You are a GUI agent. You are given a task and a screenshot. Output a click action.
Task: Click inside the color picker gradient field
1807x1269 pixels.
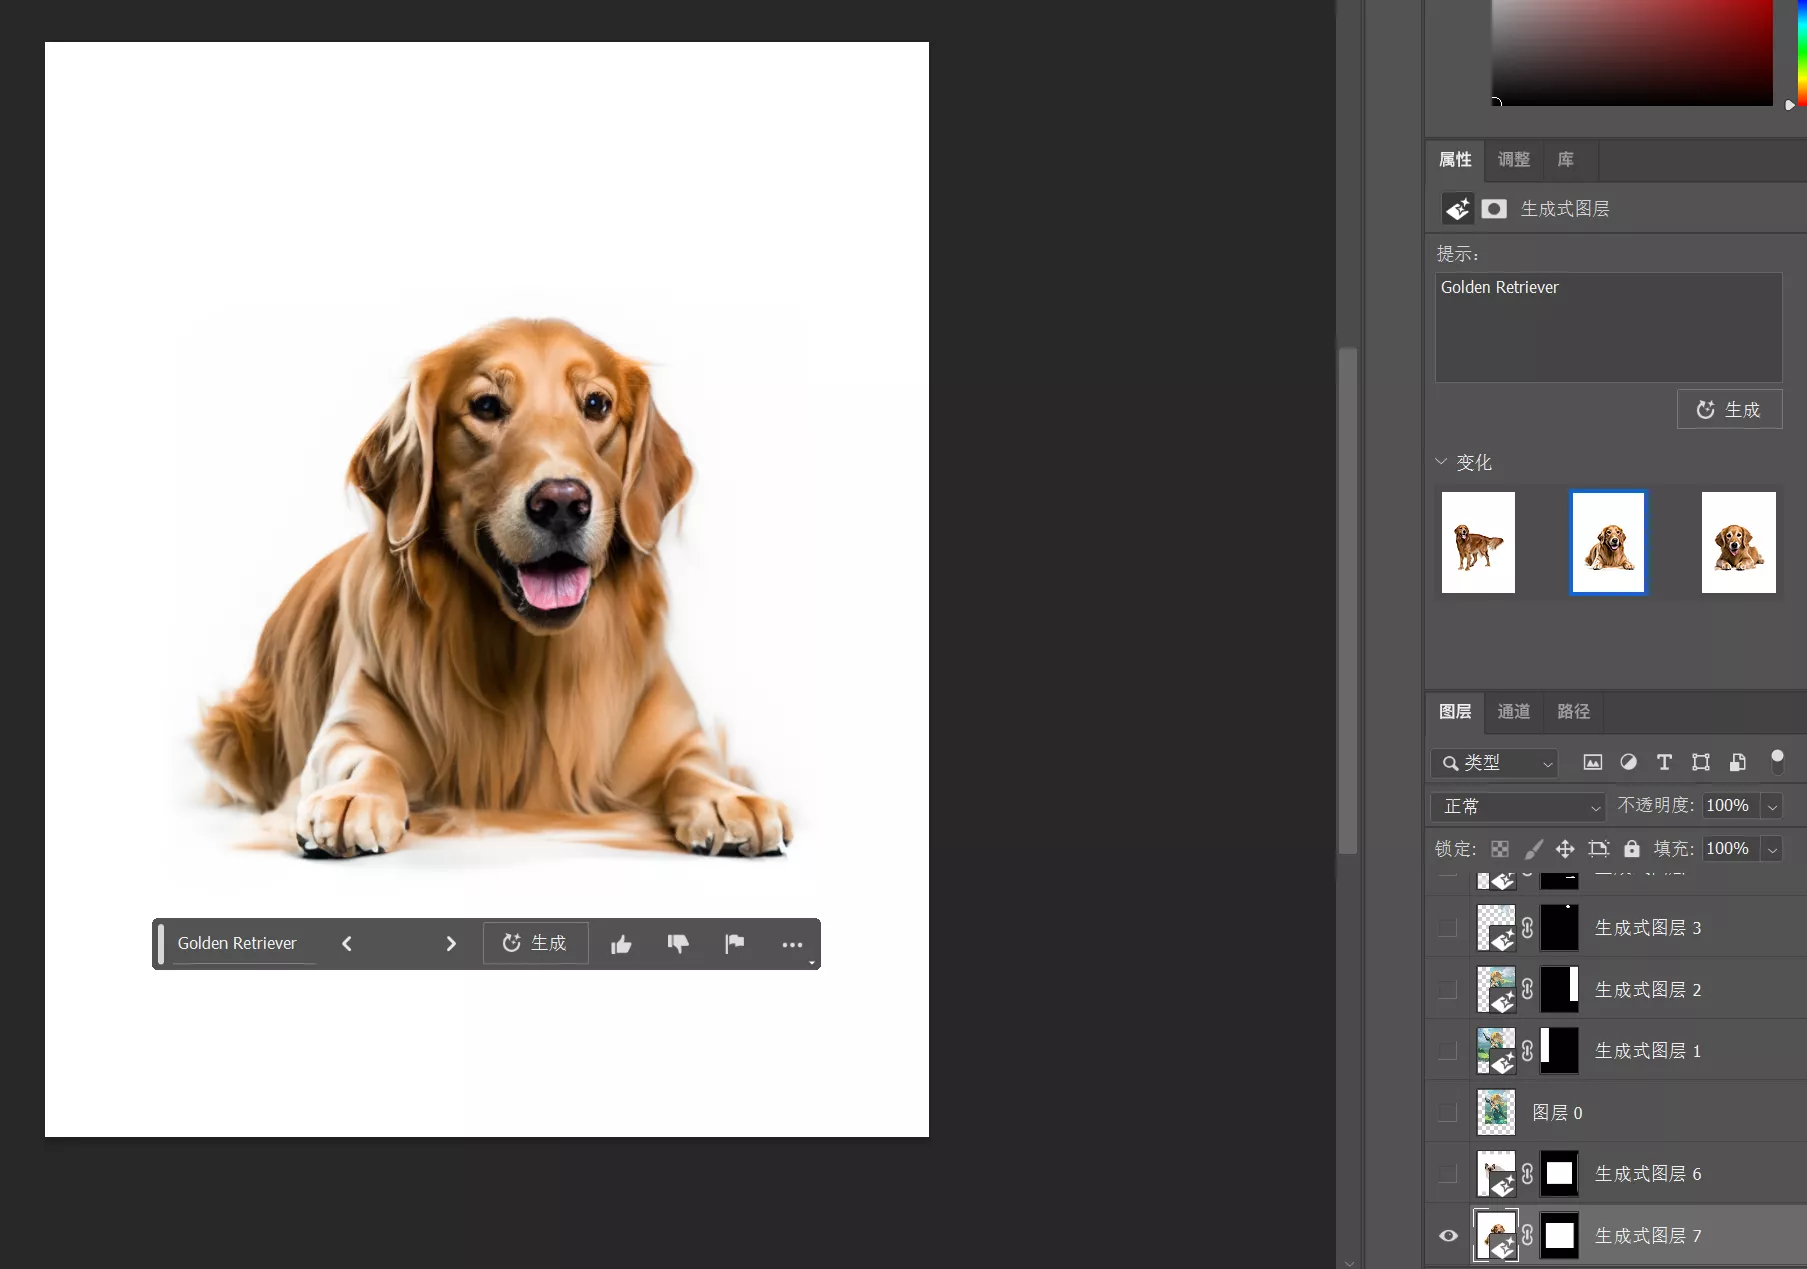(x=1631, y=52)
